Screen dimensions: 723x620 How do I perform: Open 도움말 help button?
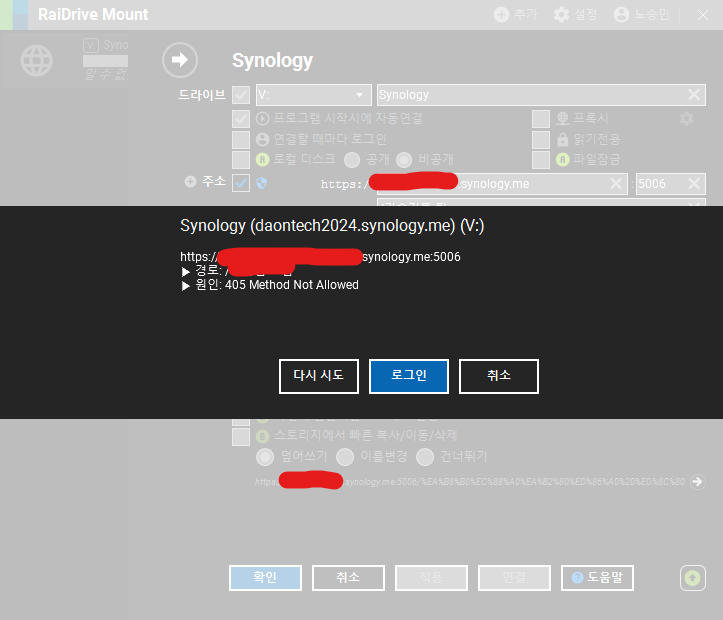tap(597, 578)
